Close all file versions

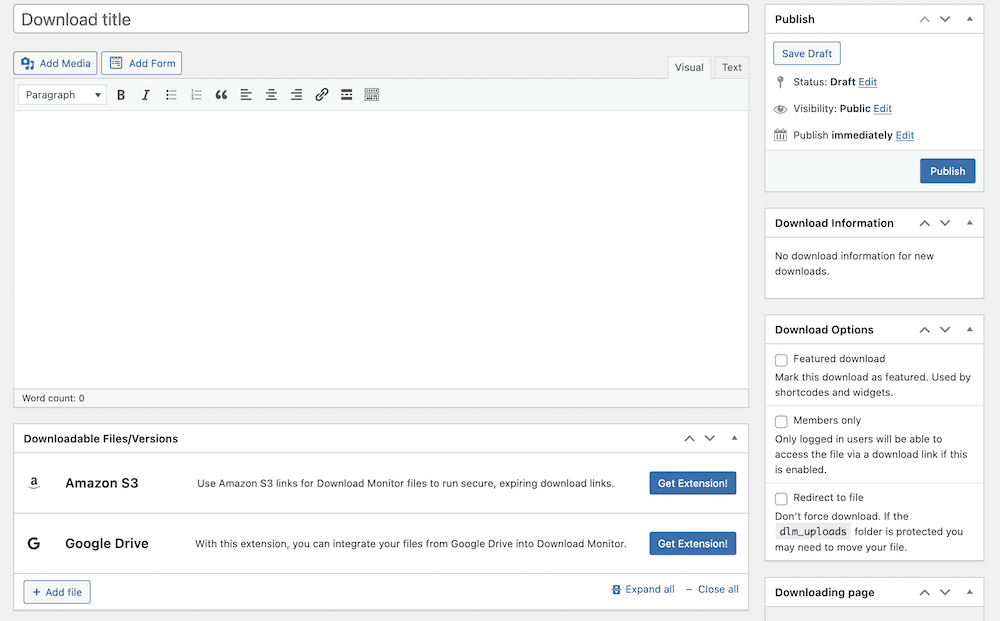[x=712, y=589]
